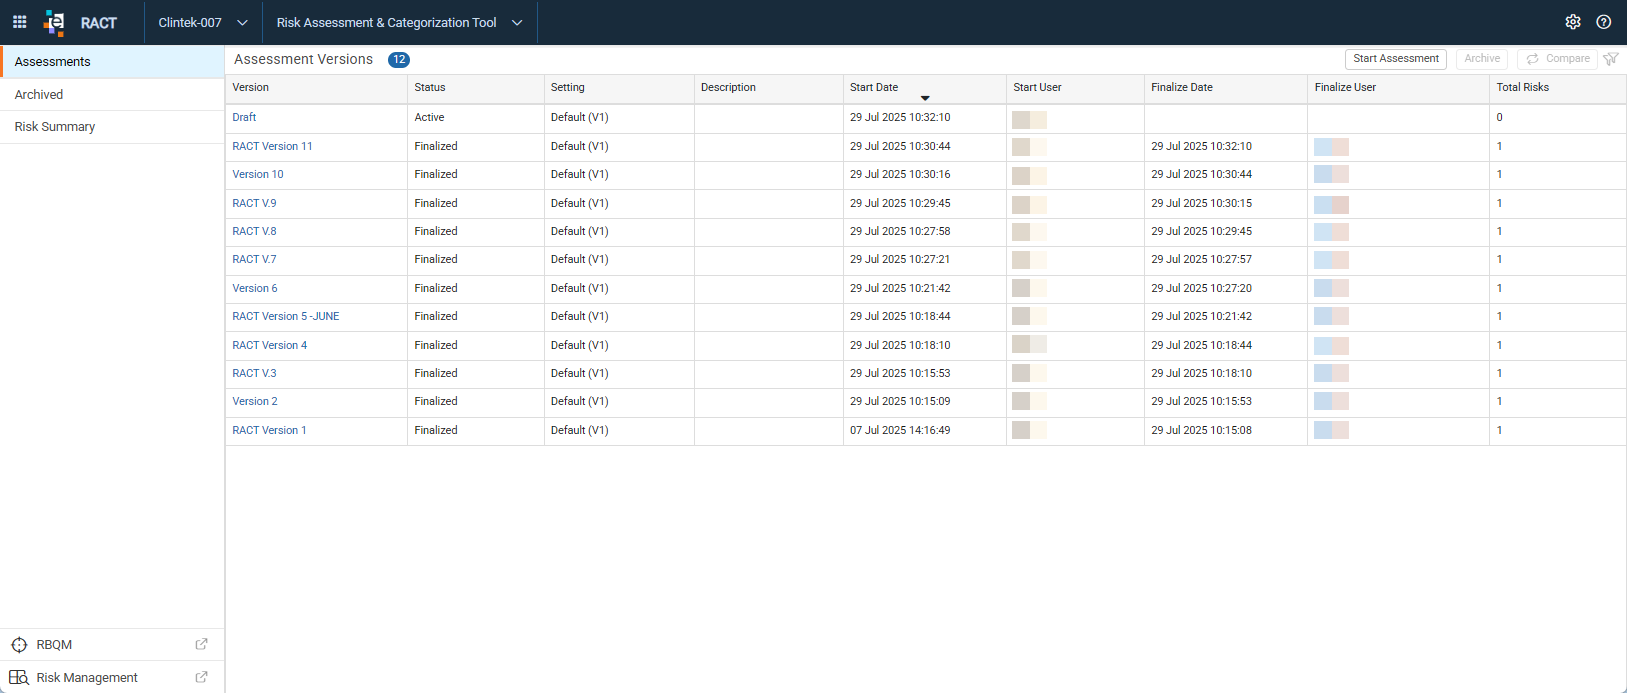
Task: Click the Draft row start user avatar
Action: click(x=1029, y=119)
